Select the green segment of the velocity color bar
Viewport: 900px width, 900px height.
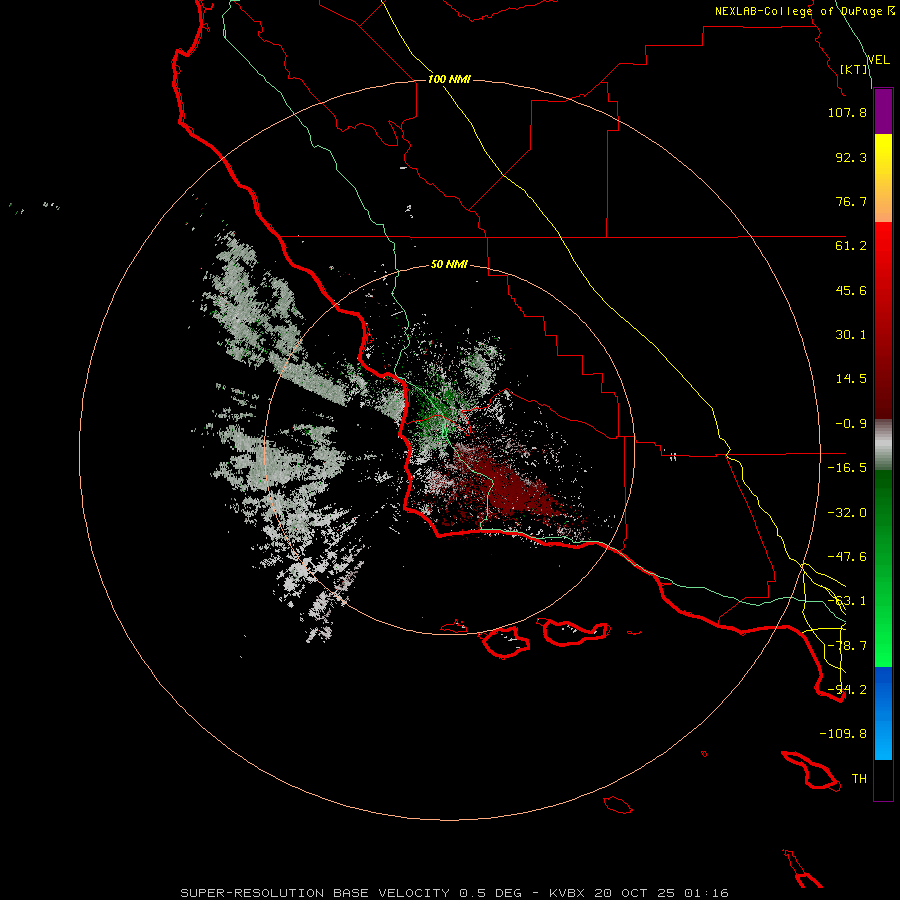[883, 568]
